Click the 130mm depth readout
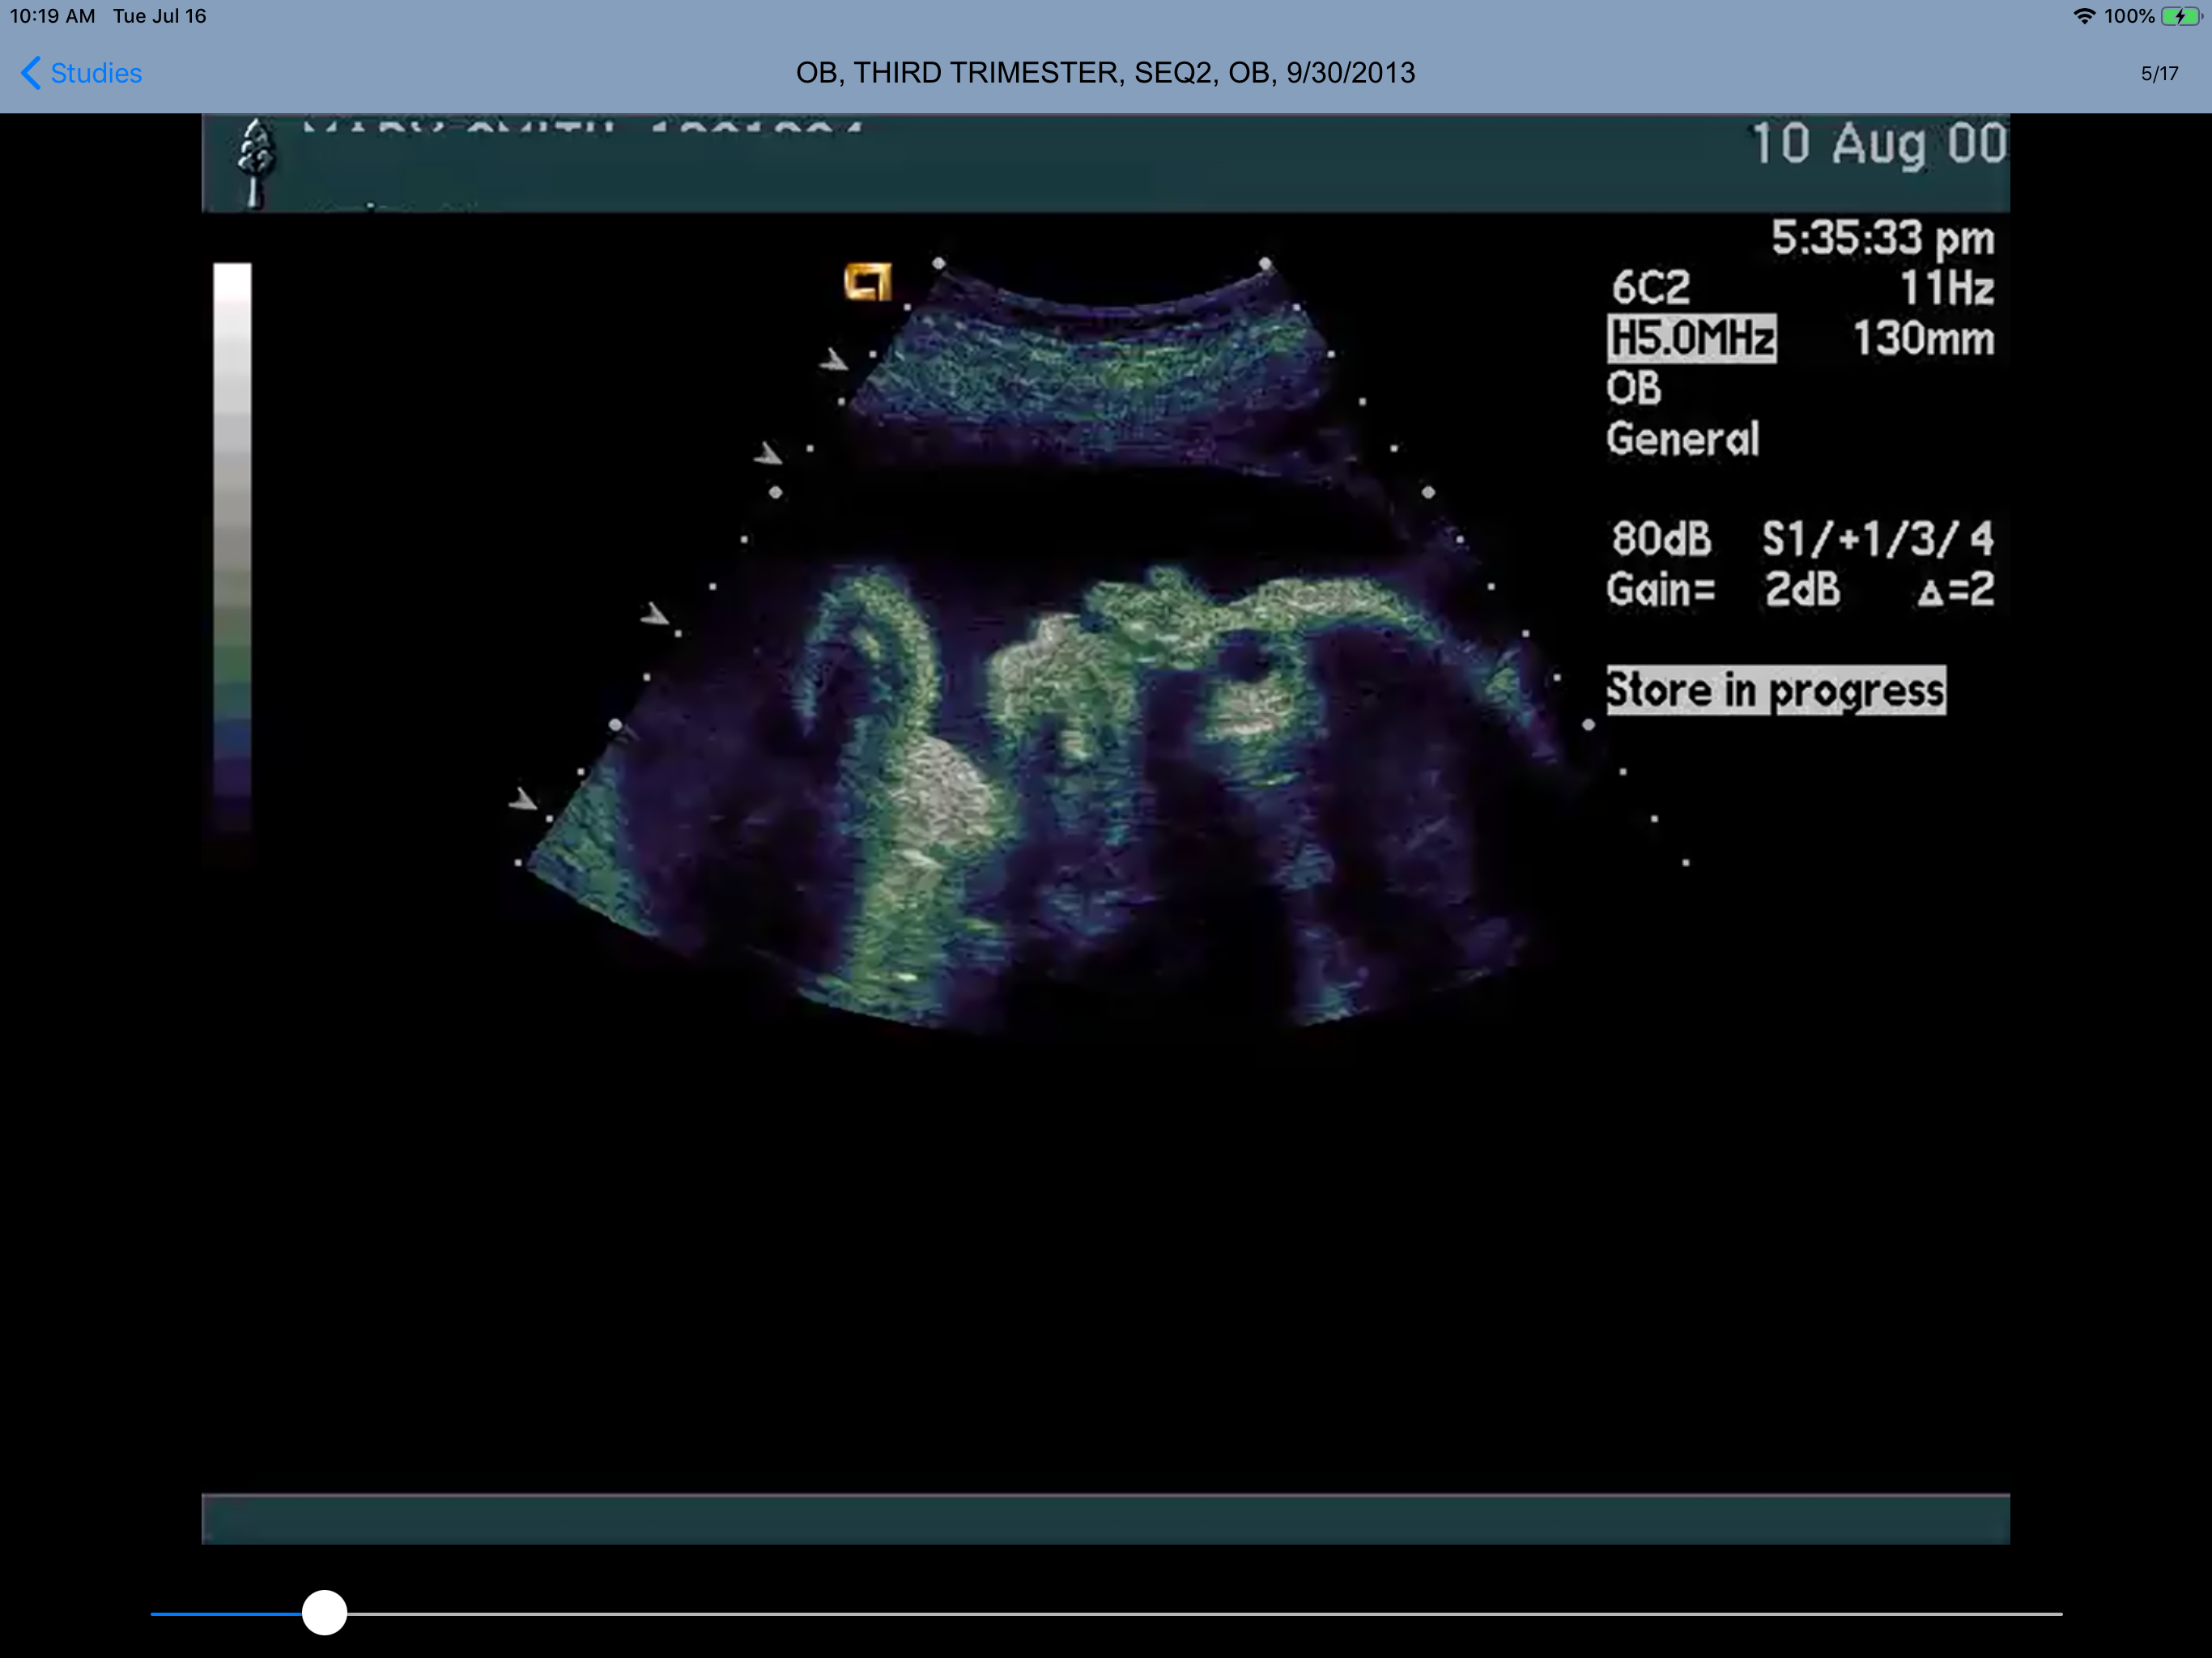Viewport: 2212px width, 1658px height. pyautogui.click(x=1923, y=339)
